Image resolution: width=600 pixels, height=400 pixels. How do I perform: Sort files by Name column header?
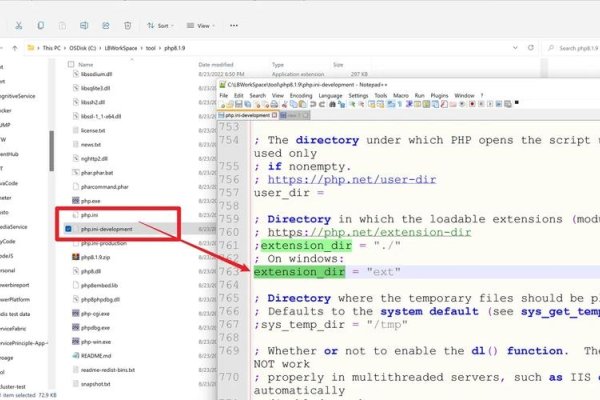(x=86, y=65)
